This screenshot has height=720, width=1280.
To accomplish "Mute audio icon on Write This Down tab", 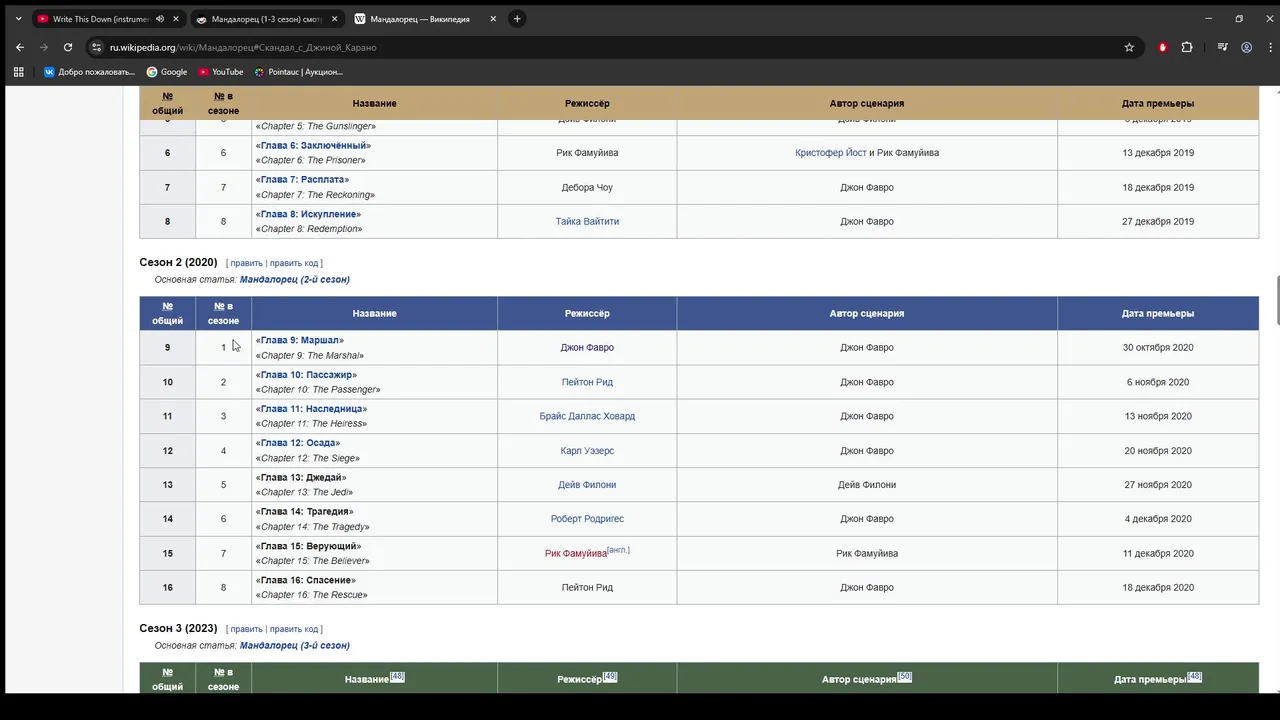I will tap(160, 19).
